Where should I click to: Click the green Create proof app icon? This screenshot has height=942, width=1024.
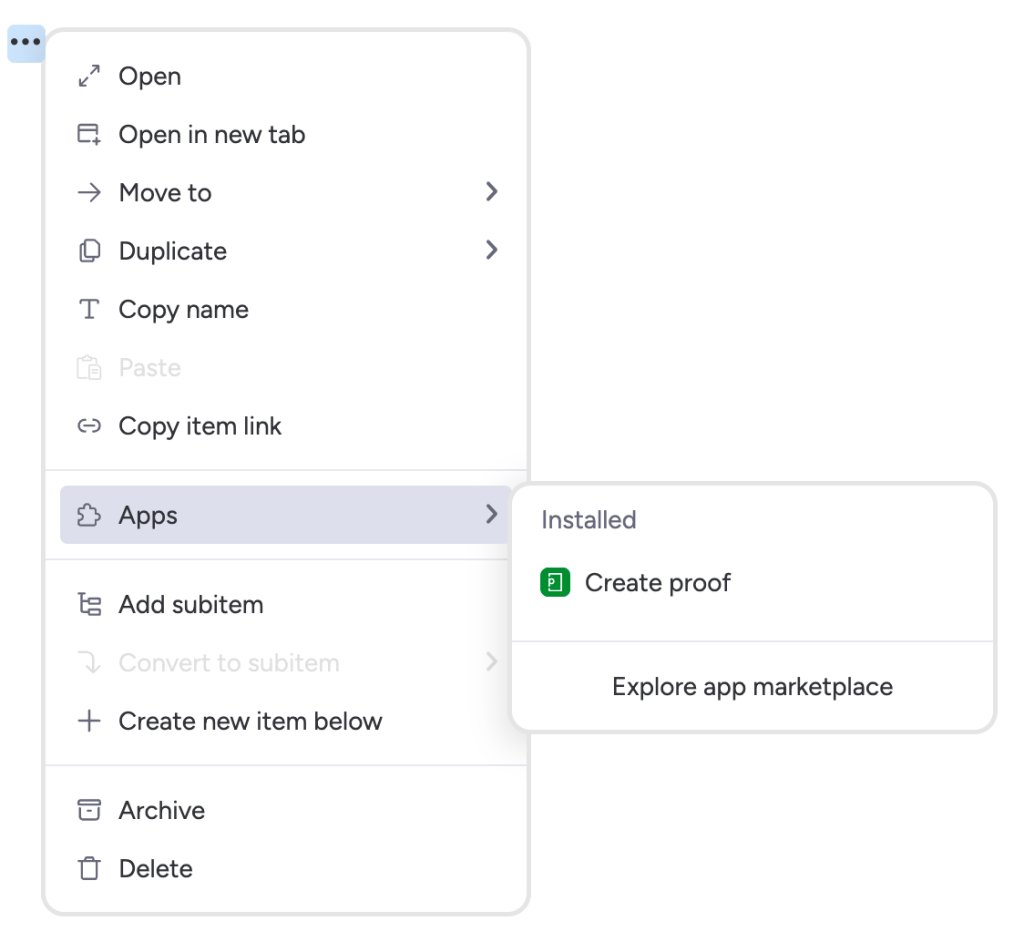click(x=556, y=582)
